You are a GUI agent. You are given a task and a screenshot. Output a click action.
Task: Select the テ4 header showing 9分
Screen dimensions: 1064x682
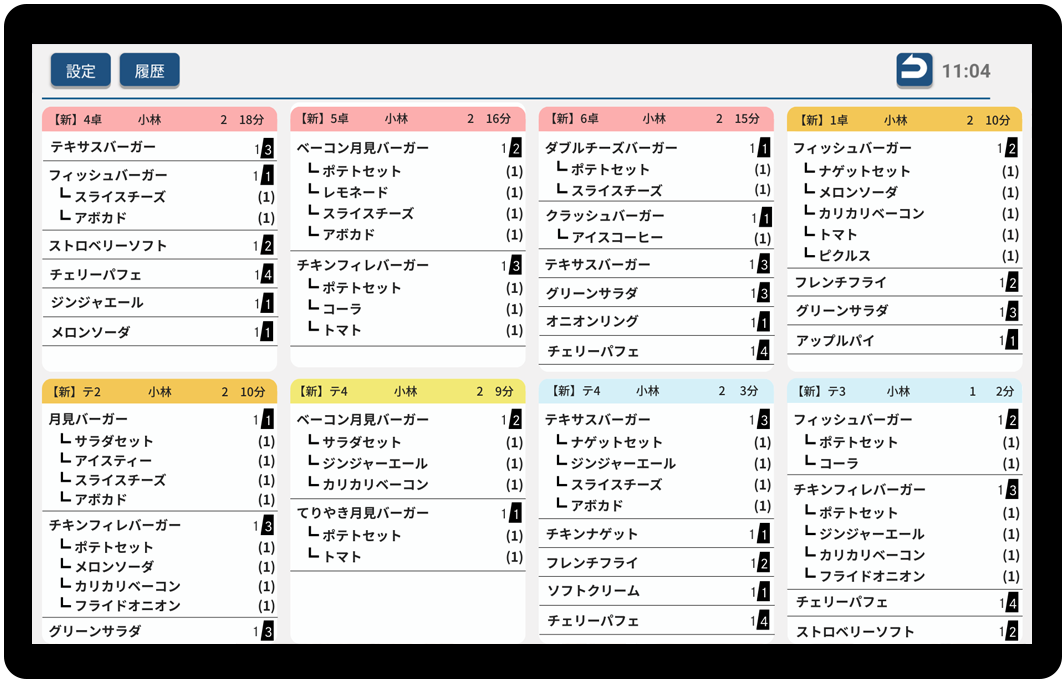click(408, 392)
